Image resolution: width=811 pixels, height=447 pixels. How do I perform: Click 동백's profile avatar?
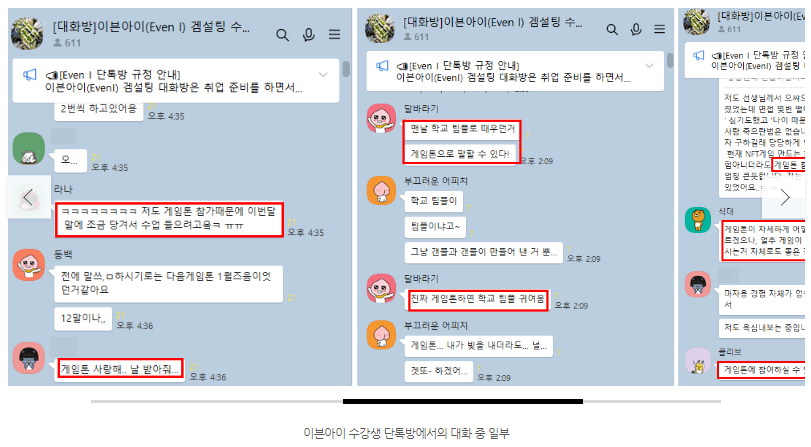click(x=29, y=265)
